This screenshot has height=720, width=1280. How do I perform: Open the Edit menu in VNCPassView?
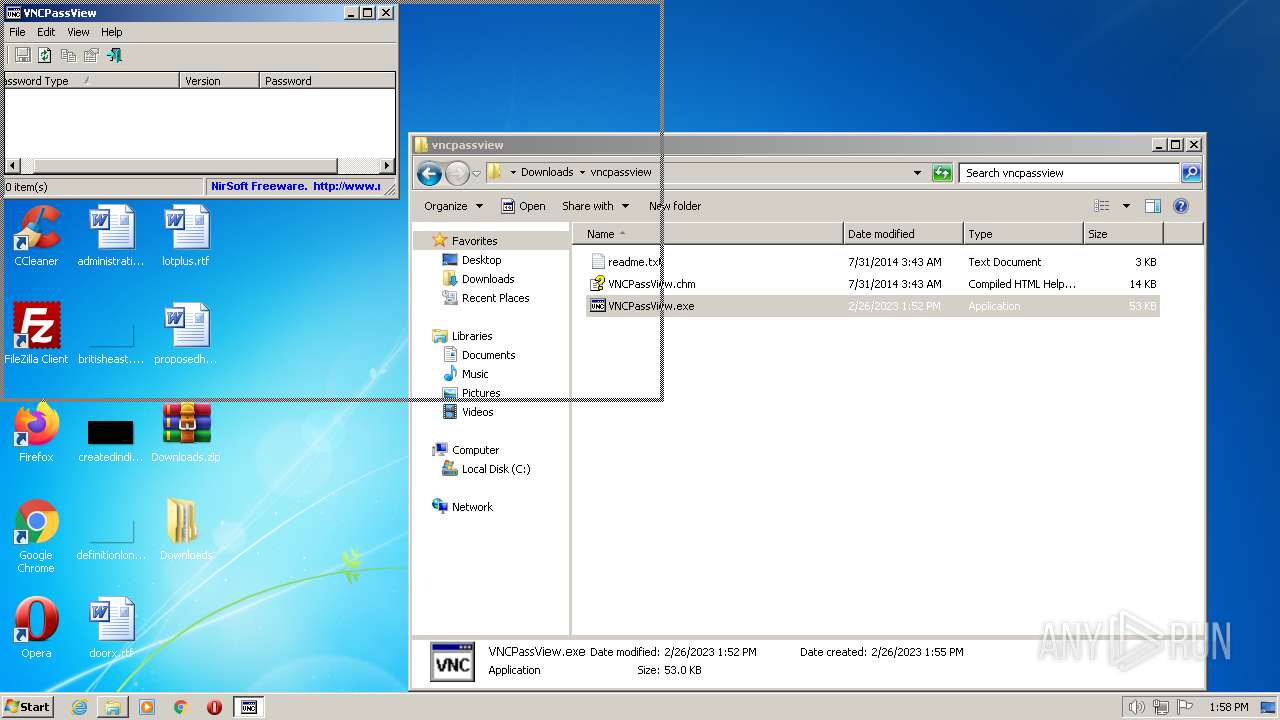[x=46, y=32]
